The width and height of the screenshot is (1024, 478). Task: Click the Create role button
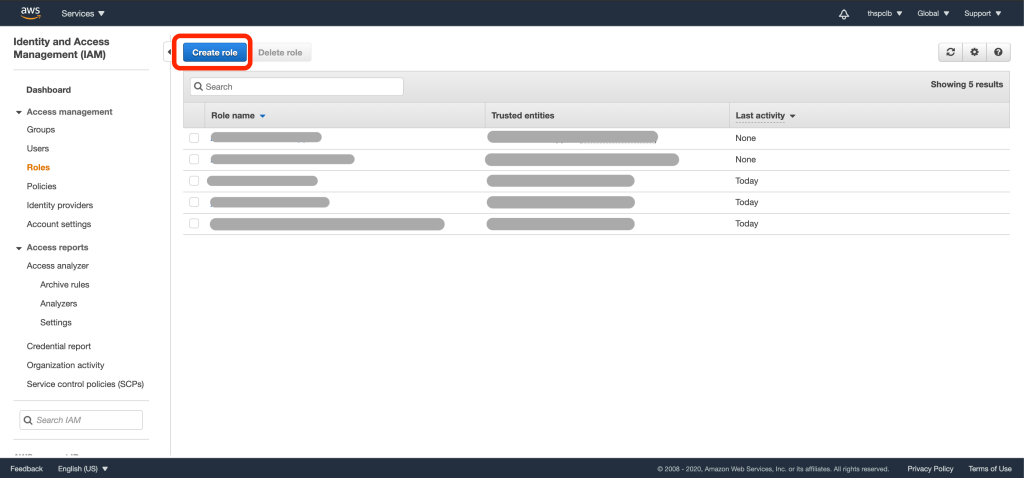click(x=213, y=52)
